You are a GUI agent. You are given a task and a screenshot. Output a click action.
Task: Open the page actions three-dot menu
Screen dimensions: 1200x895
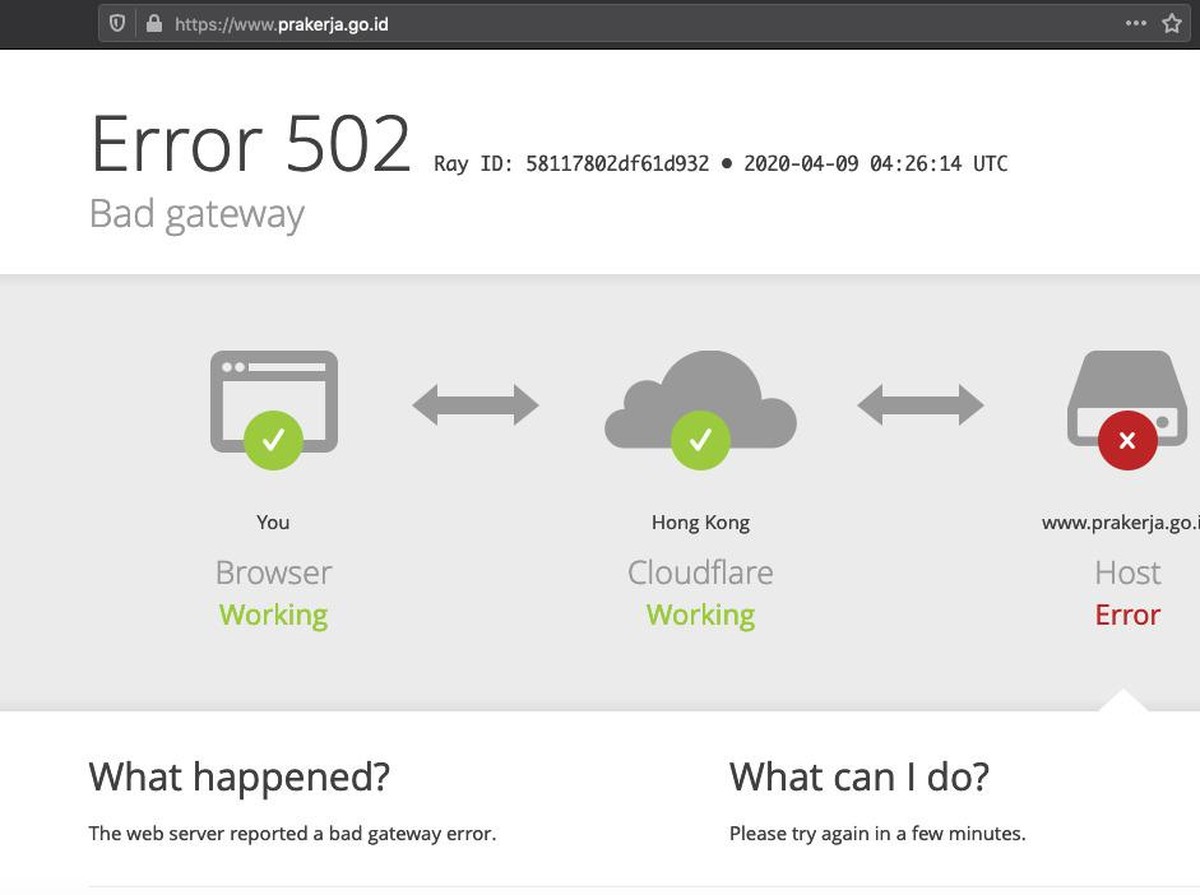coord(1135,23)
